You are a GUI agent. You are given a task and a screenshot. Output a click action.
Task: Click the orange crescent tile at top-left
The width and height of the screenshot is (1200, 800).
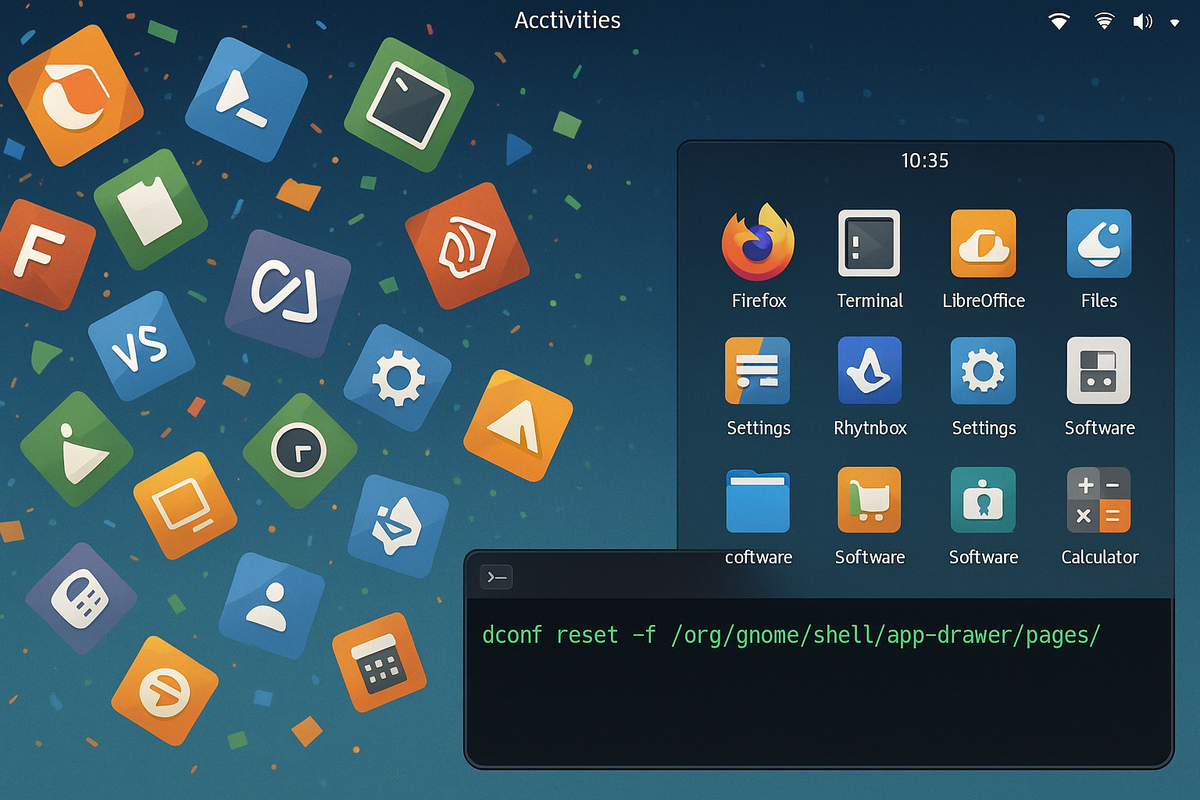[x=77, y=94]
